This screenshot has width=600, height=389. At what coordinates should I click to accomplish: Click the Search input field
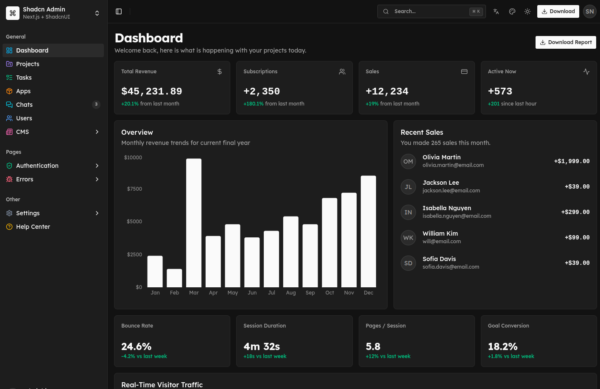pyautogui.click(x=431, y=11)
